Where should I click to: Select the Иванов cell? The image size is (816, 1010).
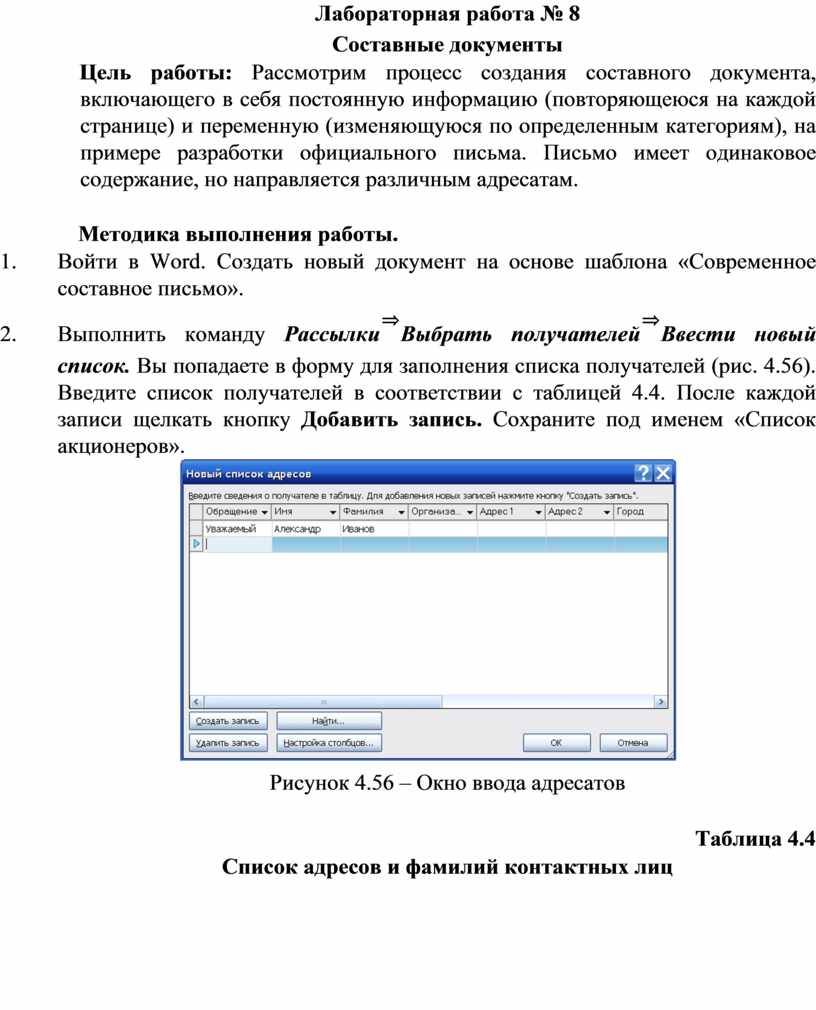[x=374, y=529]
